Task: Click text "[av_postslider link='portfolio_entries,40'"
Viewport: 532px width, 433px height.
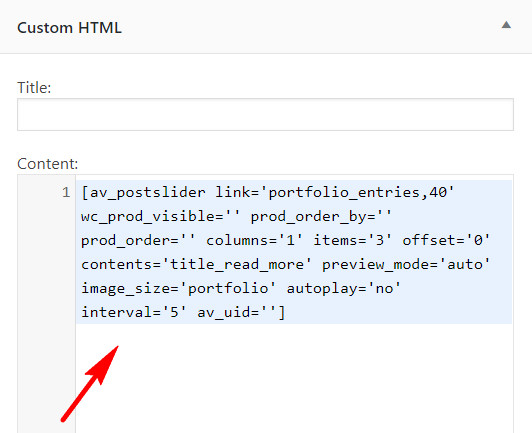Action: pyautogui.click(x=268, y=193)
